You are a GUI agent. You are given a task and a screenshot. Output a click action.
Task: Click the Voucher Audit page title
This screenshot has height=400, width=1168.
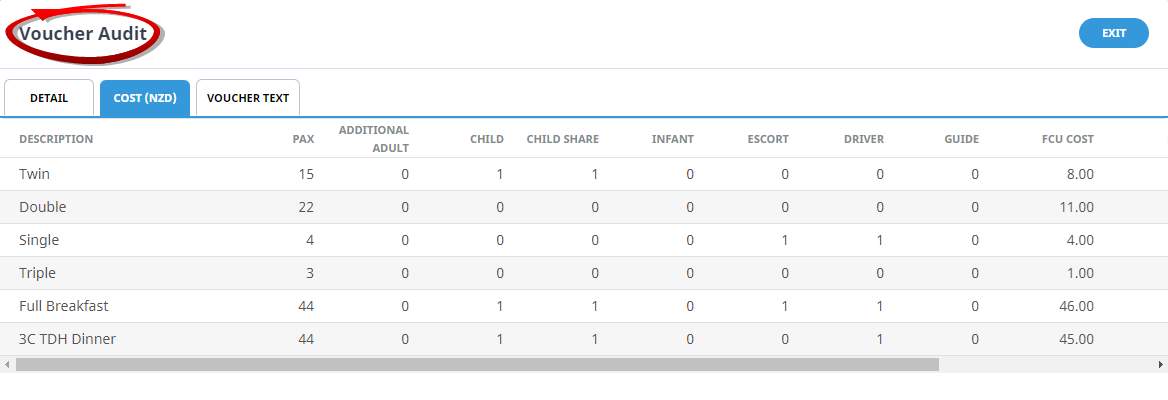pos(84,34)
